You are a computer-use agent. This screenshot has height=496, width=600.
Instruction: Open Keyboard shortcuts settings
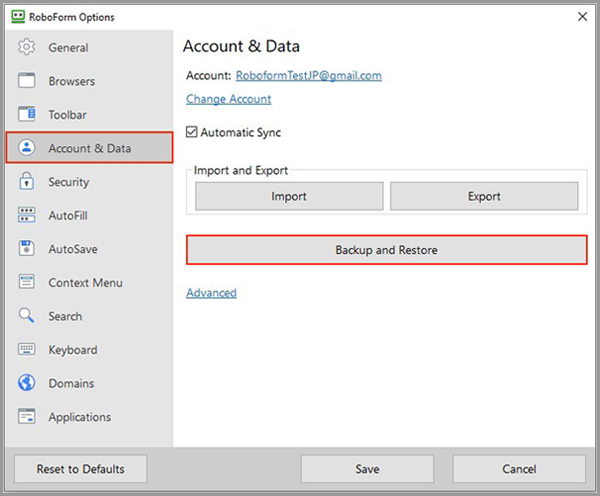(89, 350)
